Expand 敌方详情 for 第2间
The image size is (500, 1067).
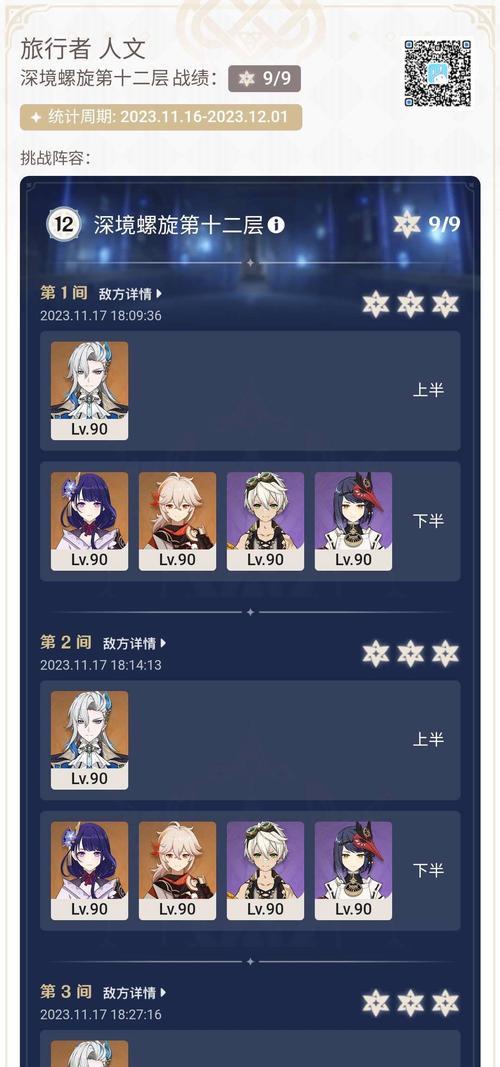(x=135, y=643)
